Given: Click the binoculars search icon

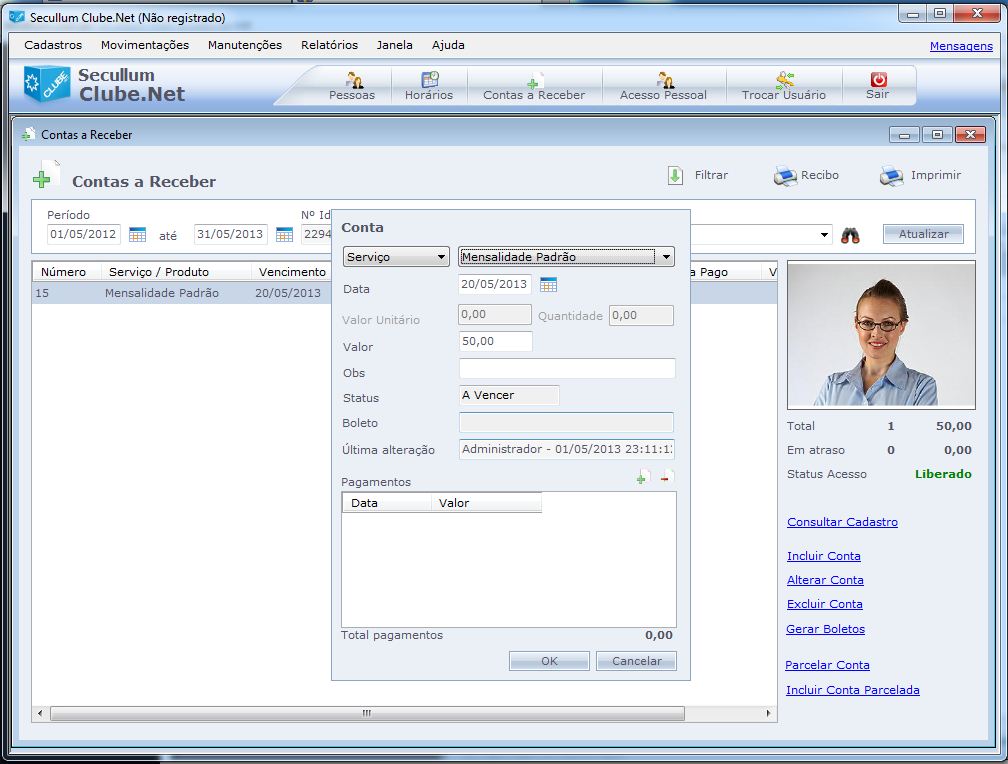Looking at the screenshot, I should [x=850, y=235].
